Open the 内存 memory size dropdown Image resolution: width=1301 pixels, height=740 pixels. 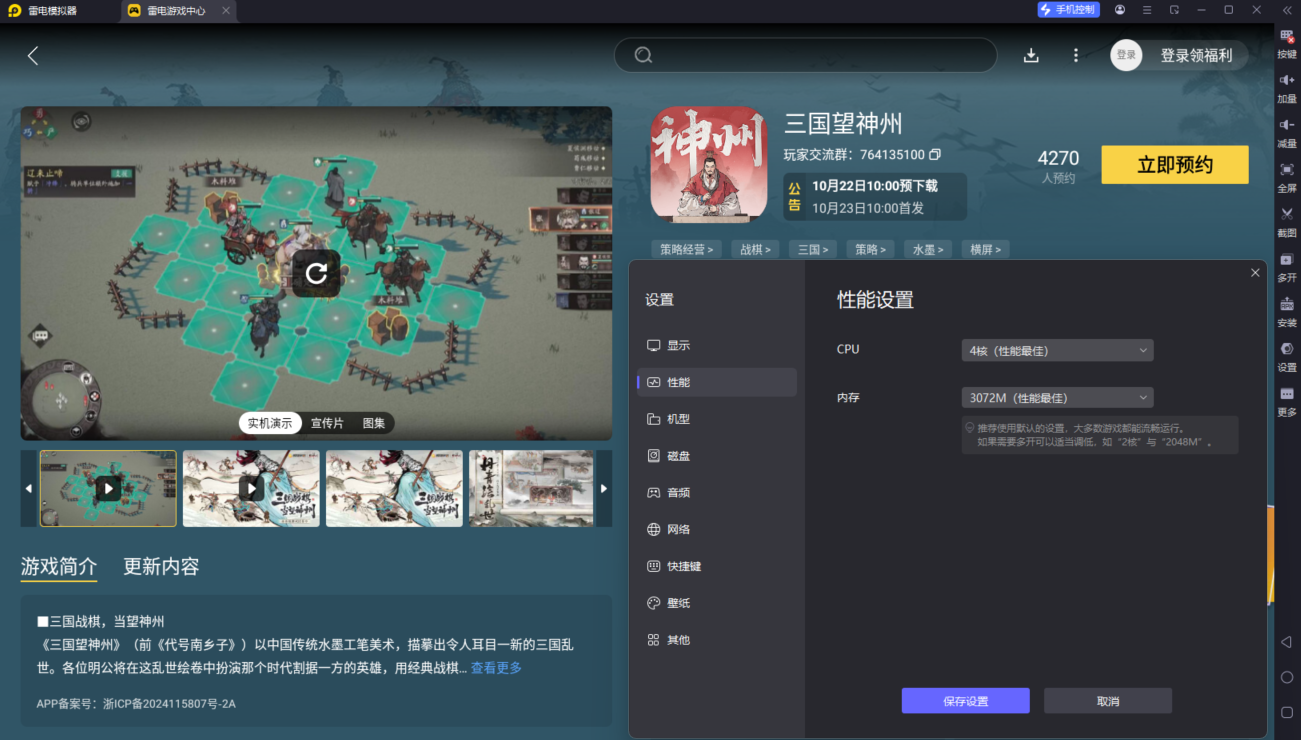(1056, 397)
